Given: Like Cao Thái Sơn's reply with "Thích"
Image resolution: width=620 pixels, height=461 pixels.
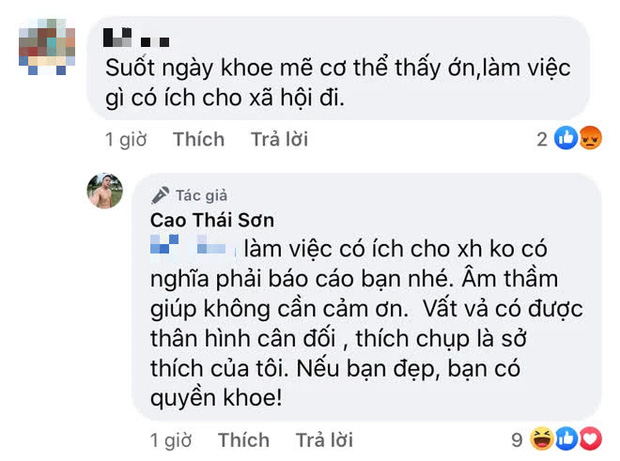Looking at the screenshot, I should click(244, 439).
